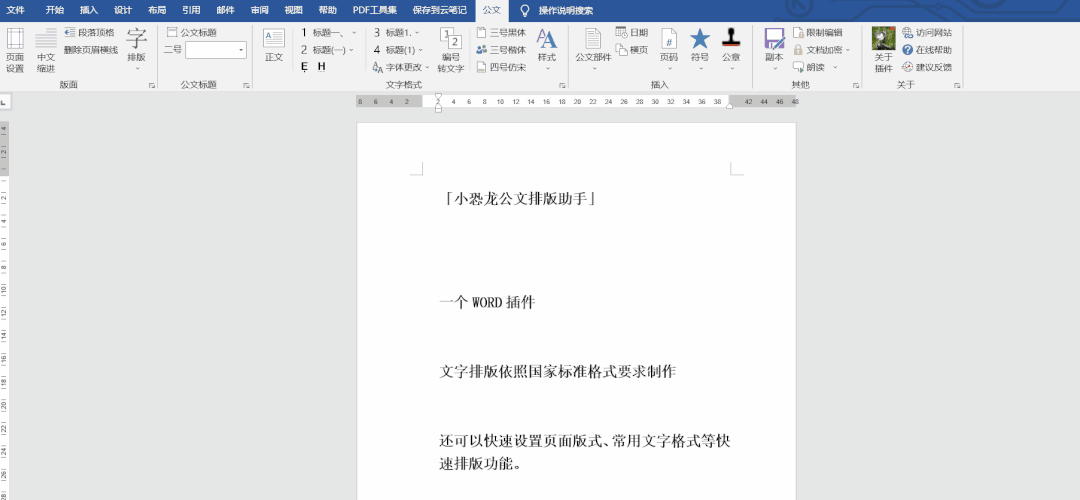This screenshot has width=1080, height=500.
Task: Click 朗读 read aloud
Action: point(809,67)
